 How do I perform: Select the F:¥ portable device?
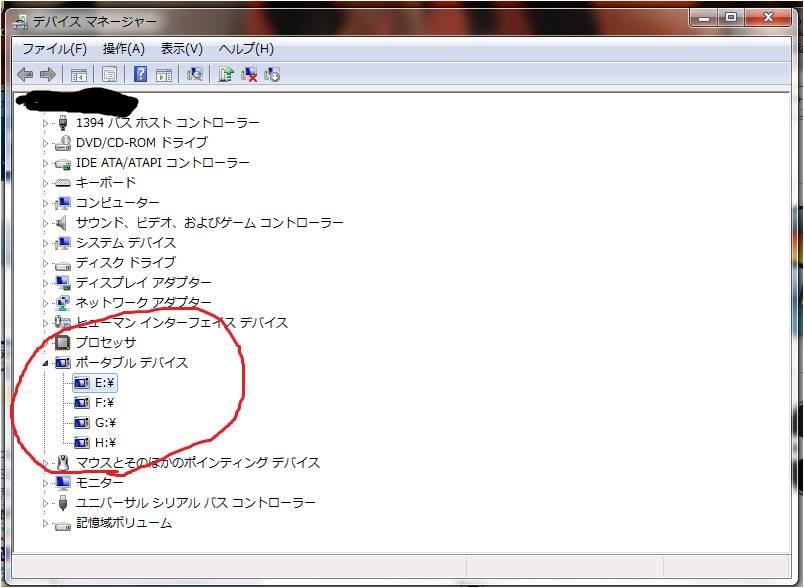point(94,403)
